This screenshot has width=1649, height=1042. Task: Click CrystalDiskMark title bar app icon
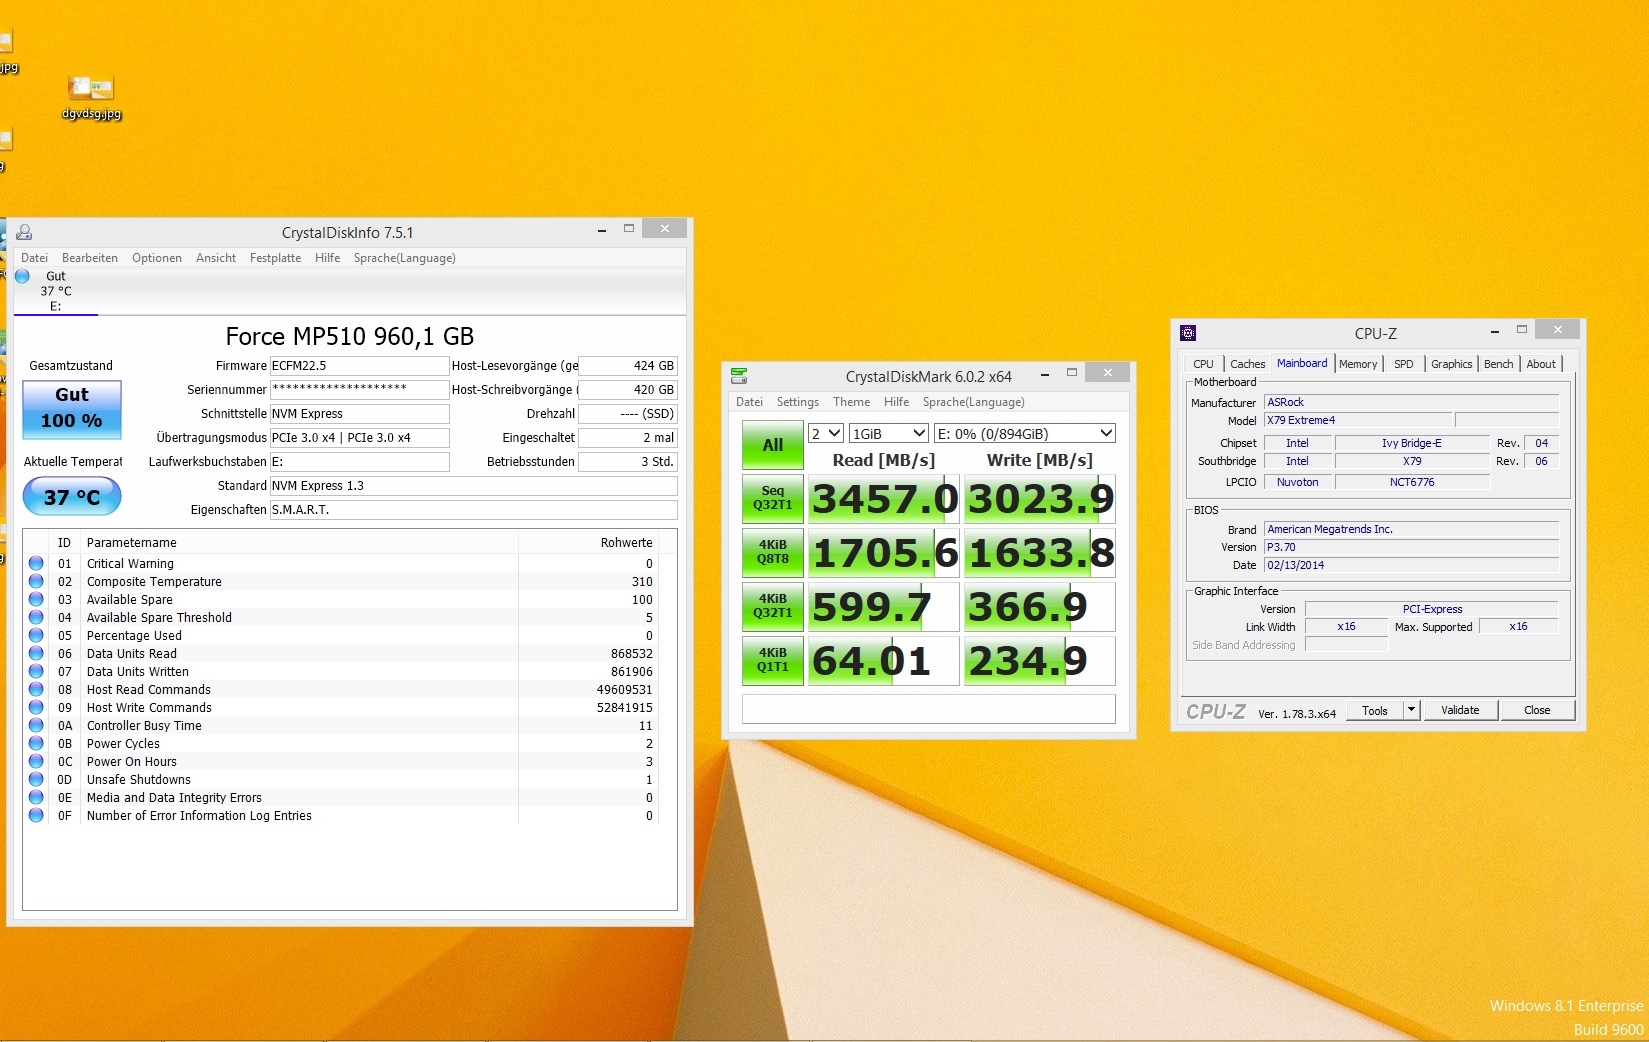[x=739, y=376]
